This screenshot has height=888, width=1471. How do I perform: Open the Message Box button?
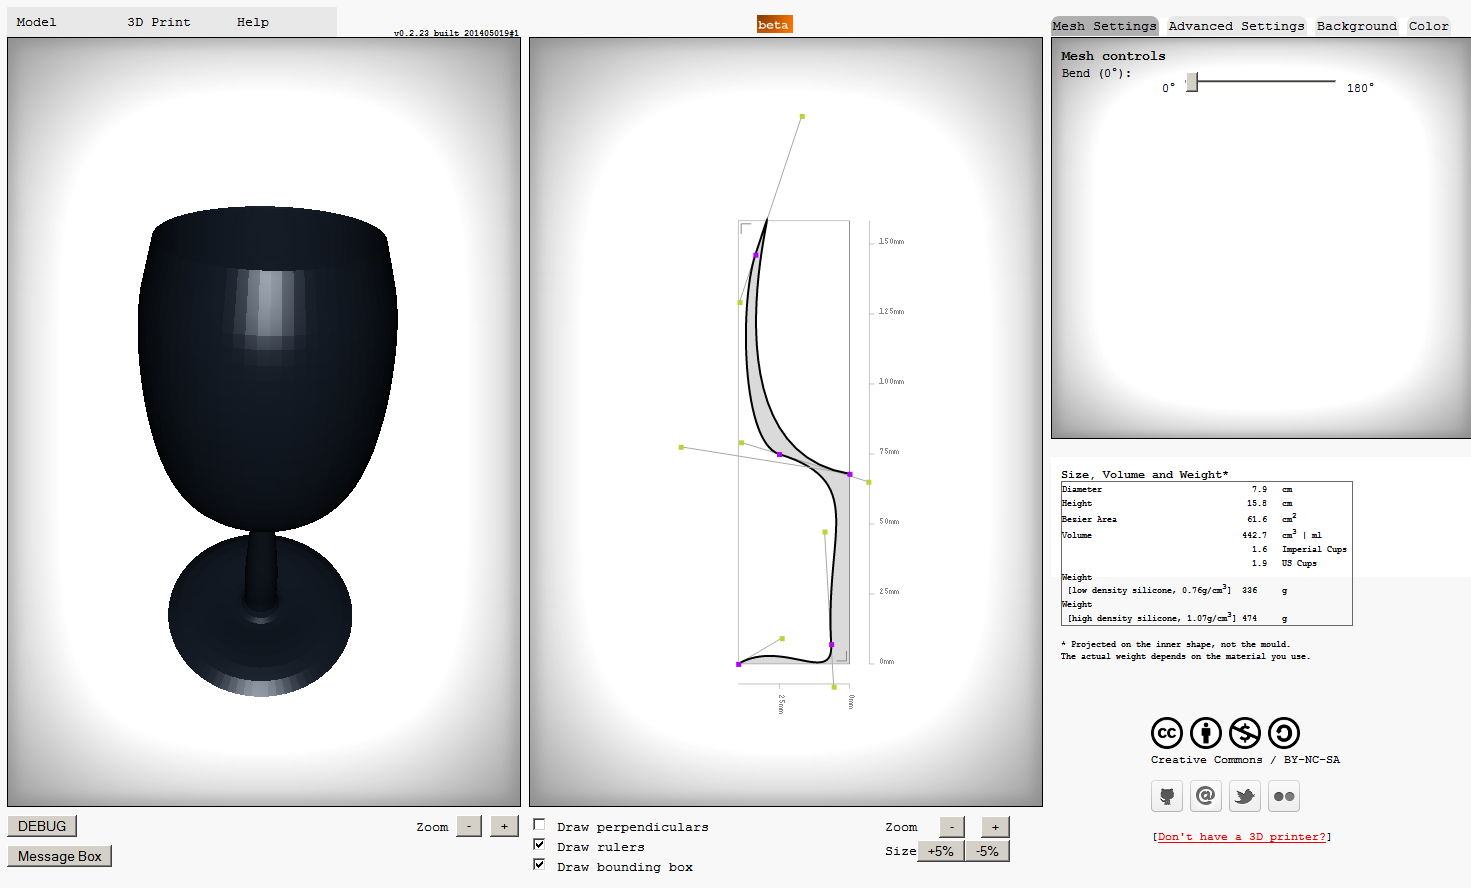[60, 856]
